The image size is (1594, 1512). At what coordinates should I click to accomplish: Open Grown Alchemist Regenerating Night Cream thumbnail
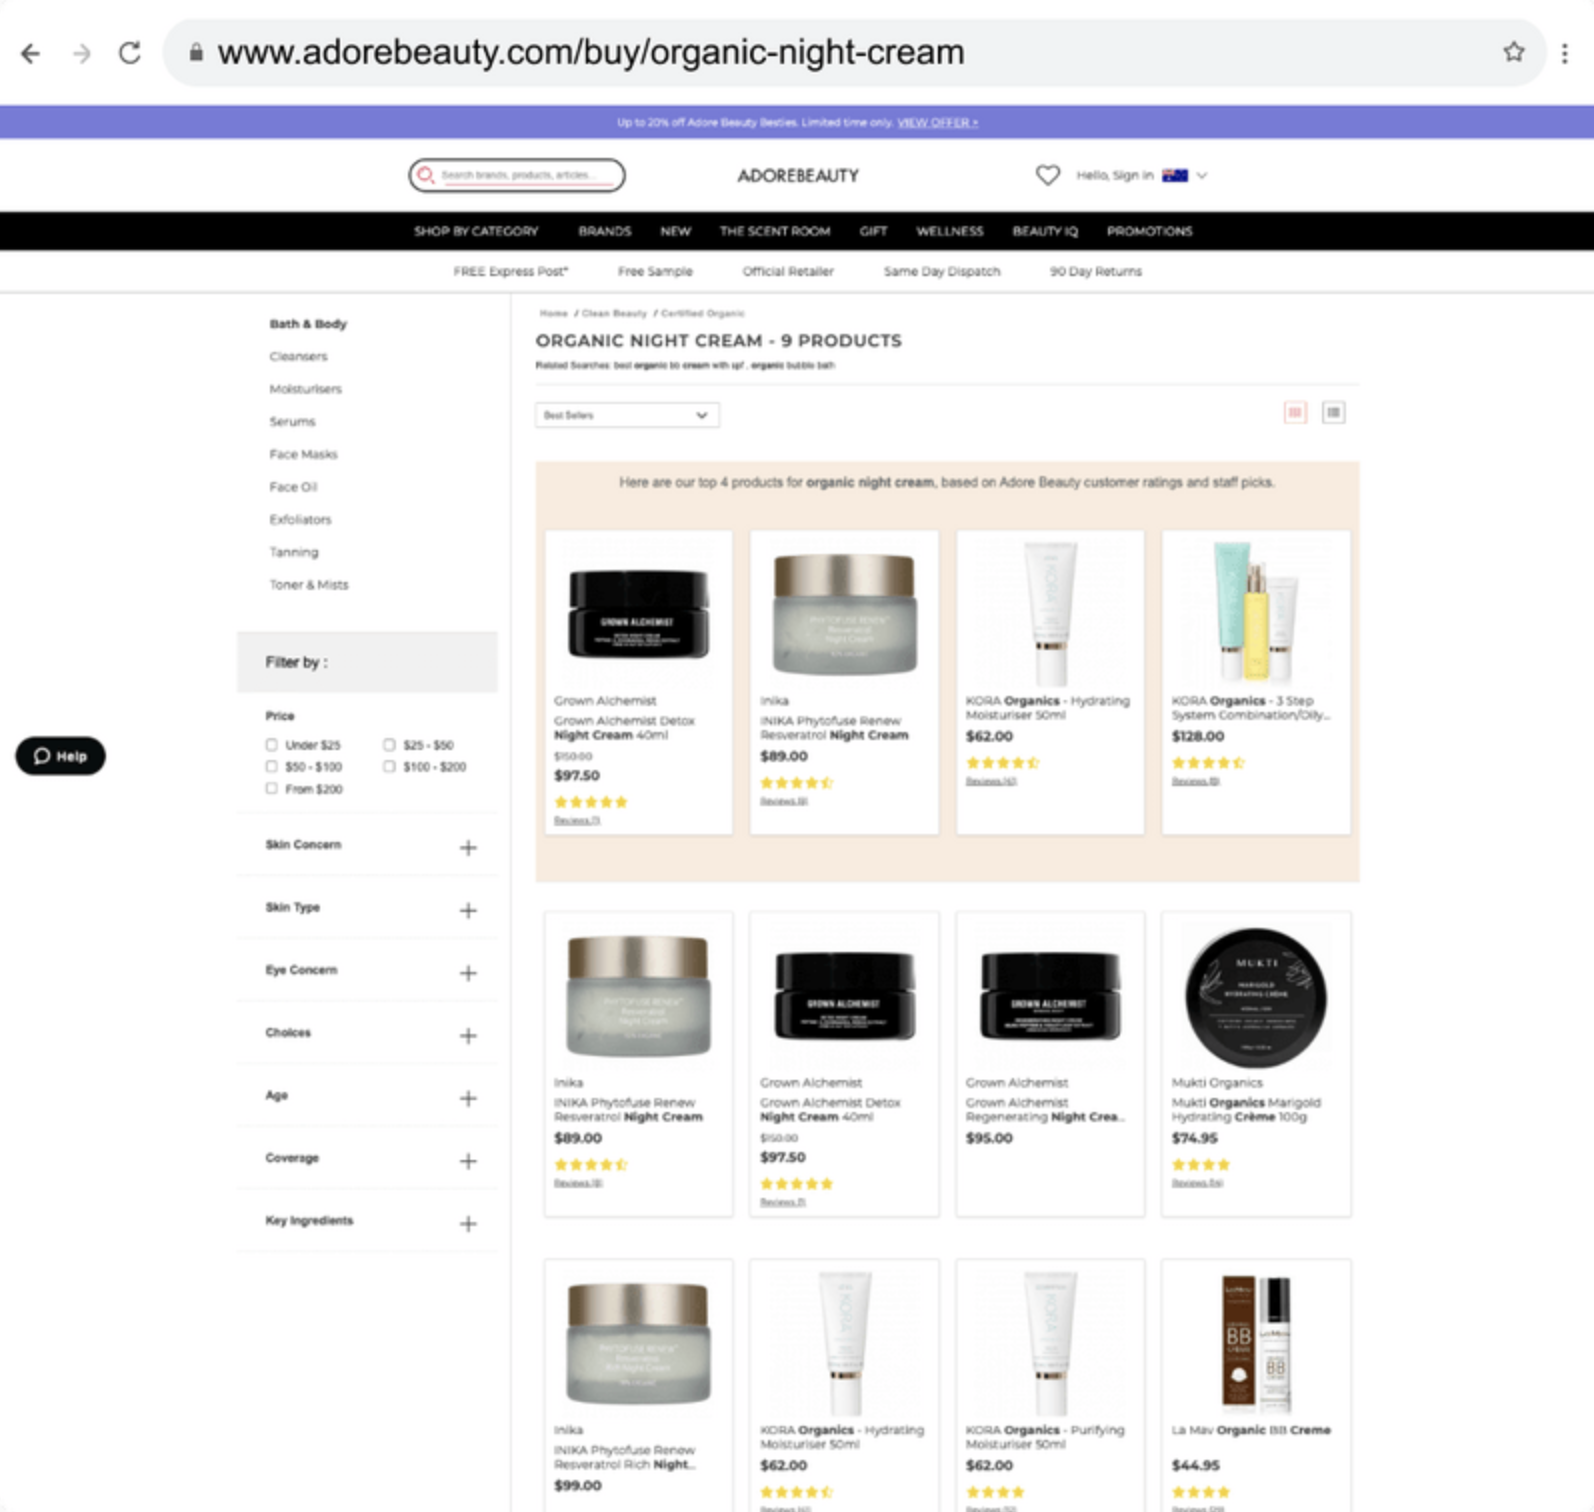pyautogui.click(x=1050, y=995)
